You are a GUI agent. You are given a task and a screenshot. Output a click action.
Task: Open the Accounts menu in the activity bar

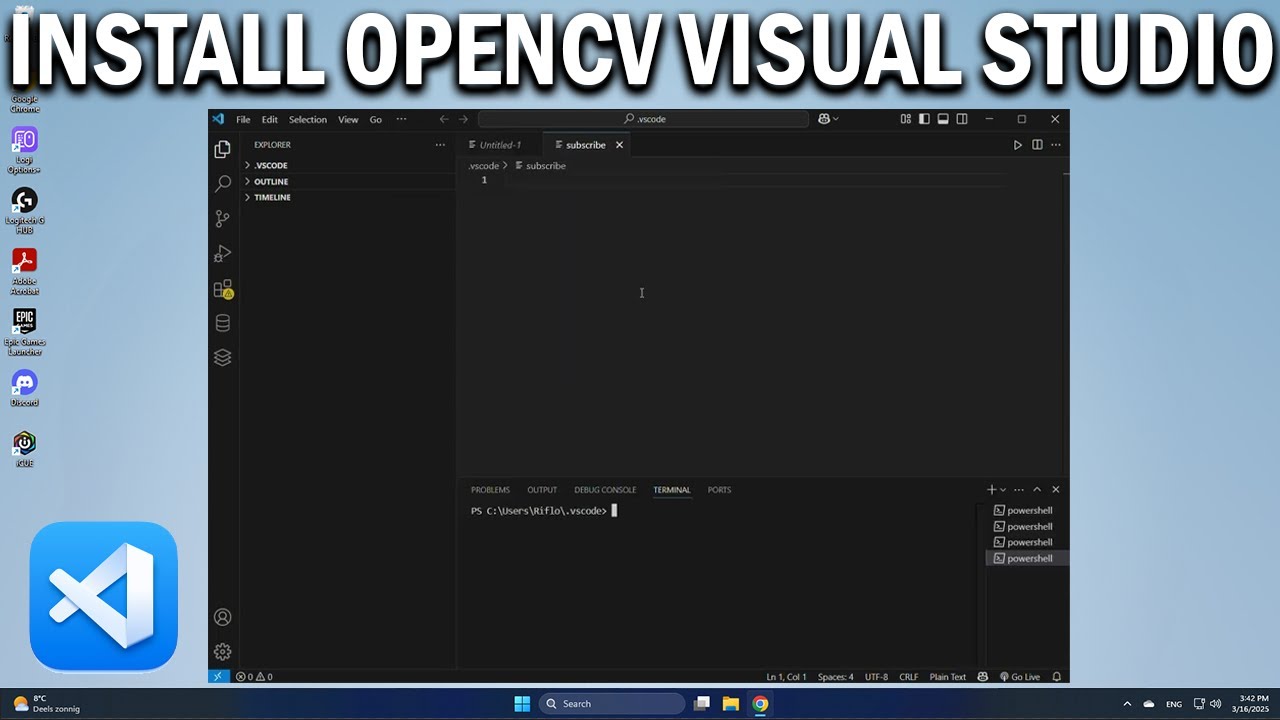pos(222,617)
